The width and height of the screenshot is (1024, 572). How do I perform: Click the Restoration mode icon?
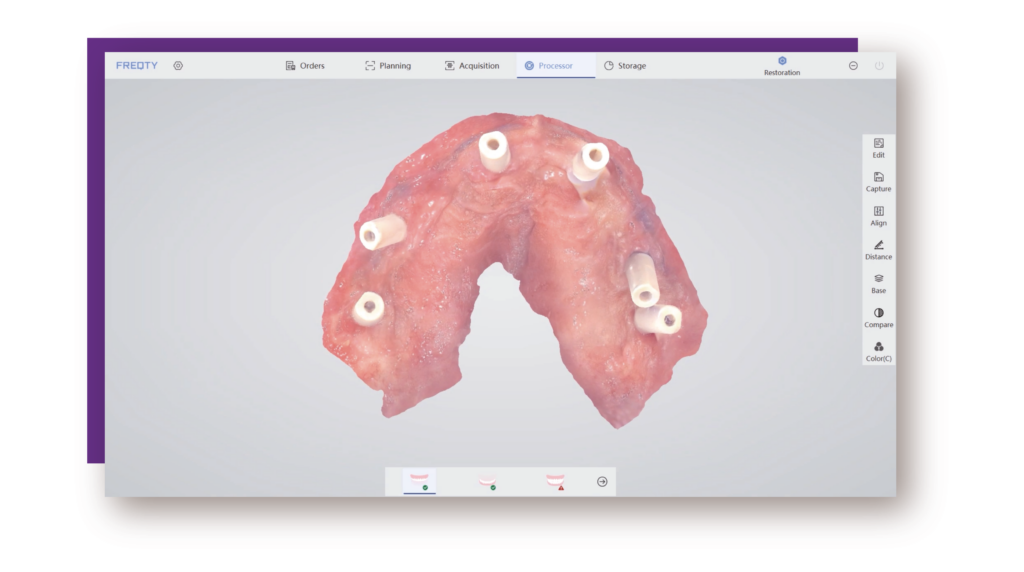[782, 66]
